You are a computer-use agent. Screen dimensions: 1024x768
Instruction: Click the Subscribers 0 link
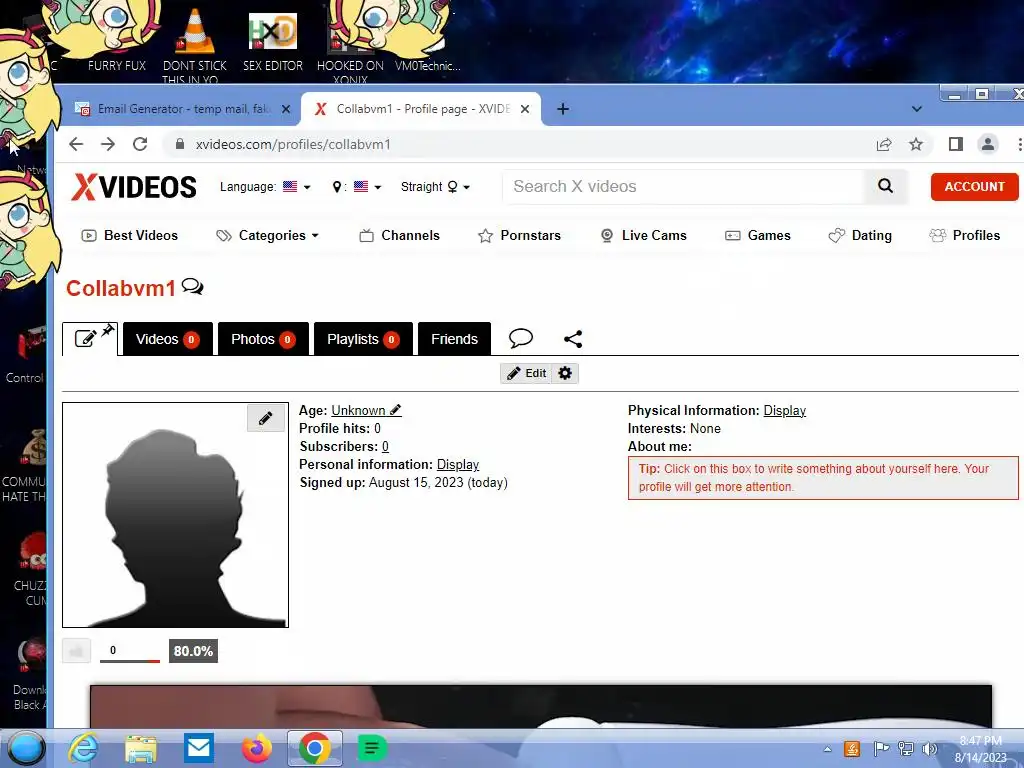pyautogui.click(x=385, y=447)
